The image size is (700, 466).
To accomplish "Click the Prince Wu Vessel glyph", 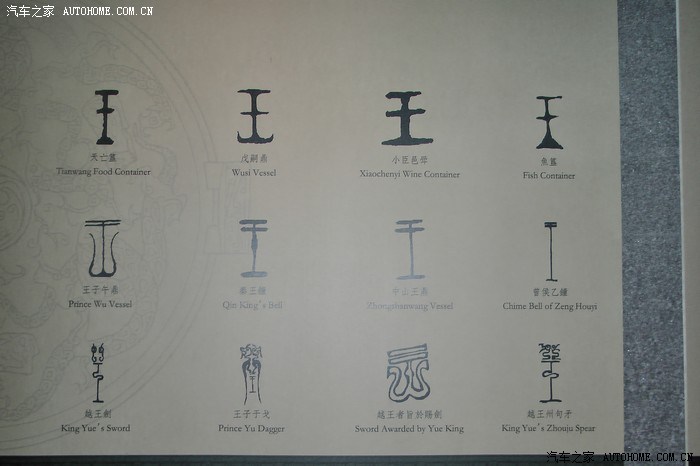I will click(101, 248).
